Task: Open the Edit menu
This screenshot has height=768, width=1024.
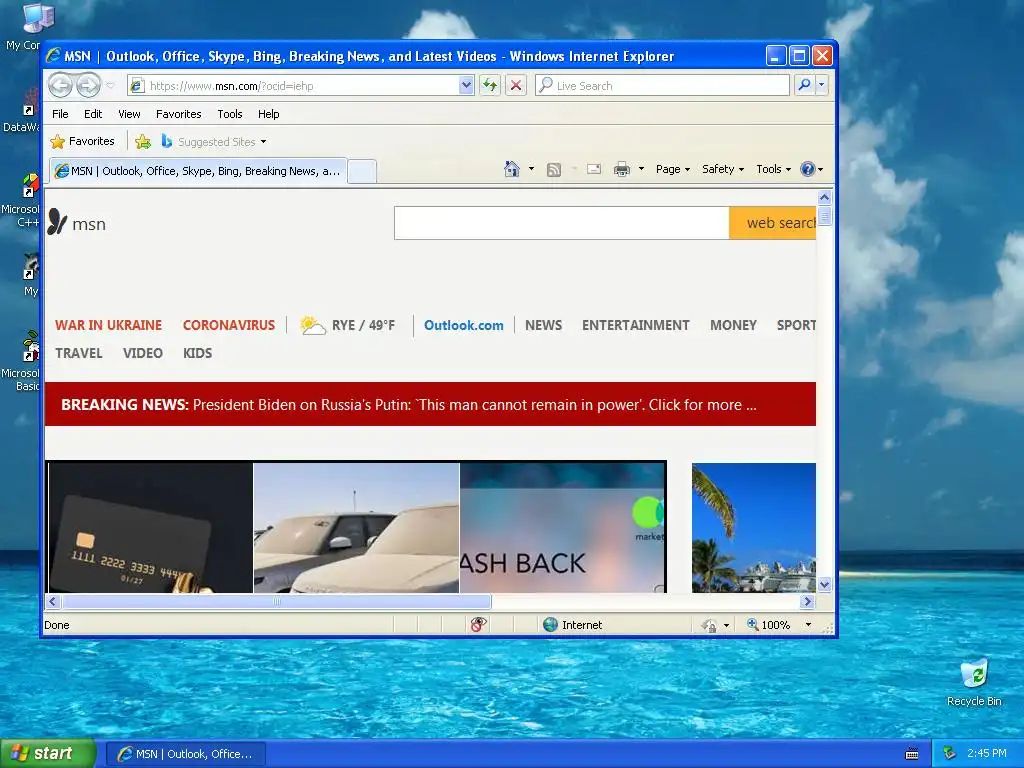Action: [93, 114]
